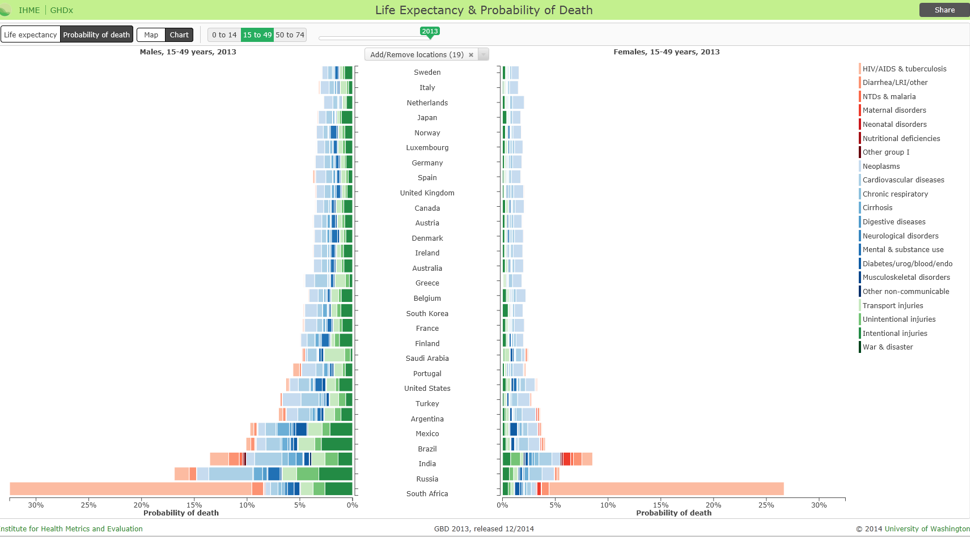Click the 2013 year slider marker
The width and height of the screenshot is (970, 537).
click(x=430, y=32)
